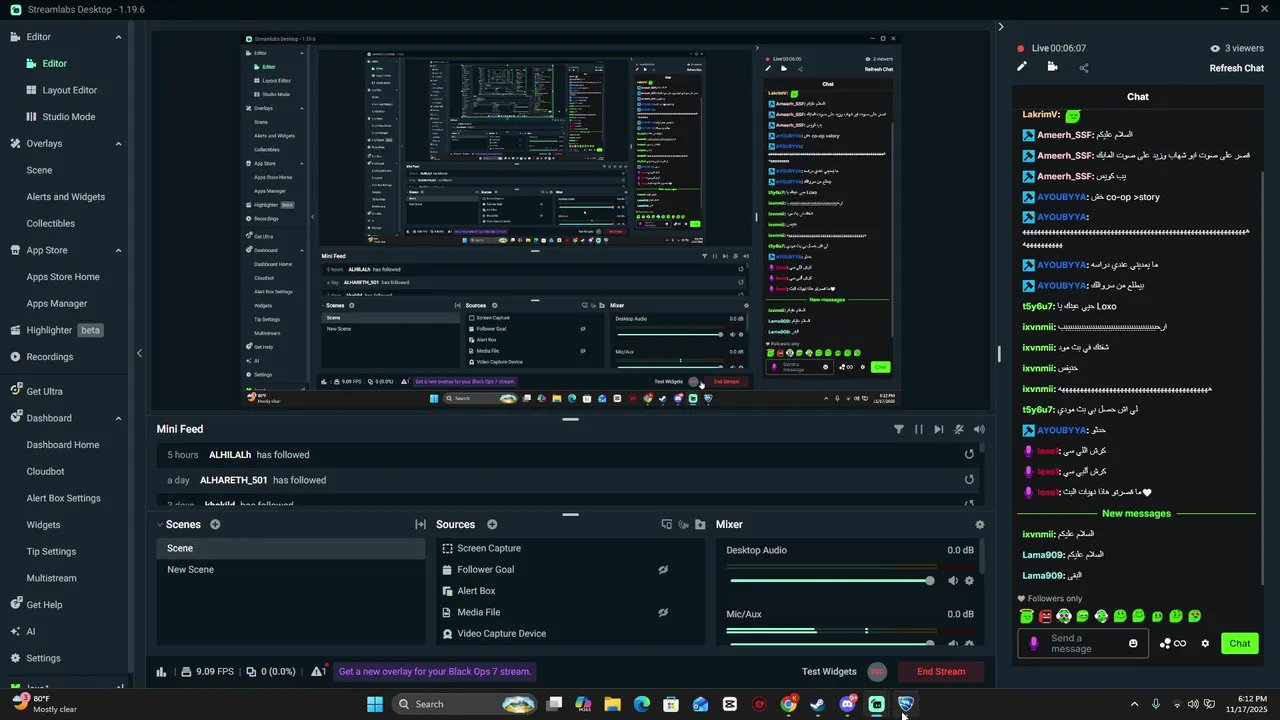Collapse the Overlays section
1280x720 pixels.
click(118, 143)
